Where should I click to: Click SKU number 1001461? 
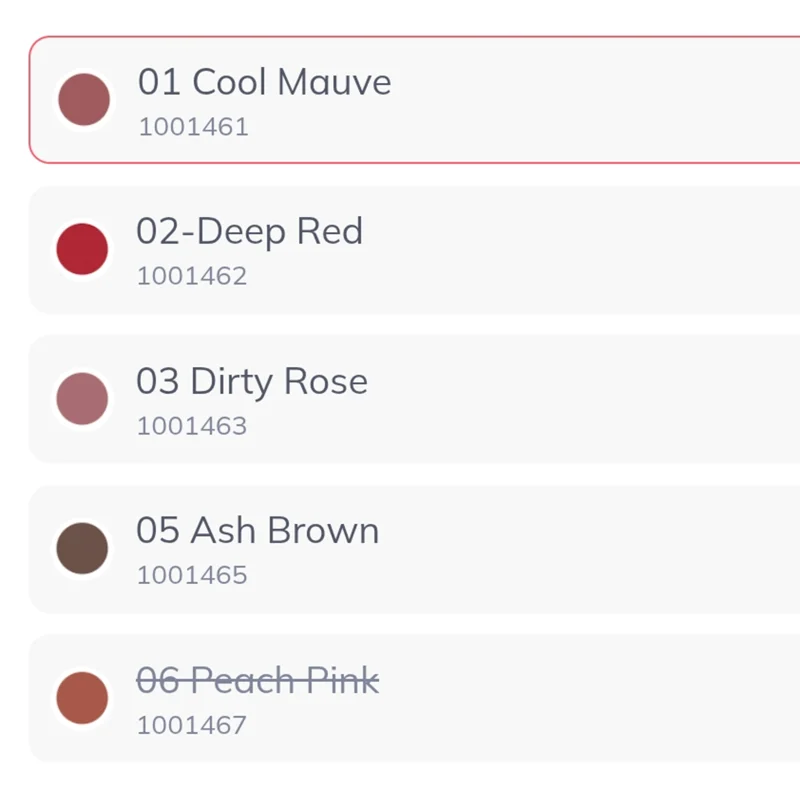click(x=193, y=127)
